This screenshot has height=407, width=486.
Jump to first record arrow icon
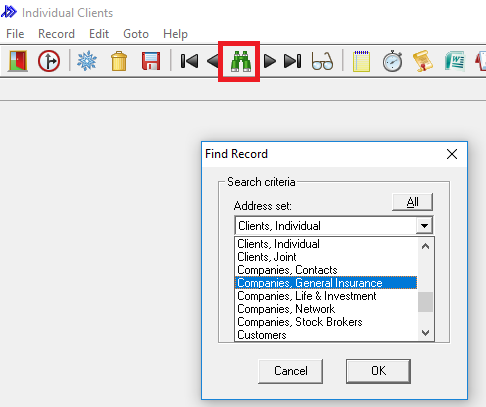[189, 61]
